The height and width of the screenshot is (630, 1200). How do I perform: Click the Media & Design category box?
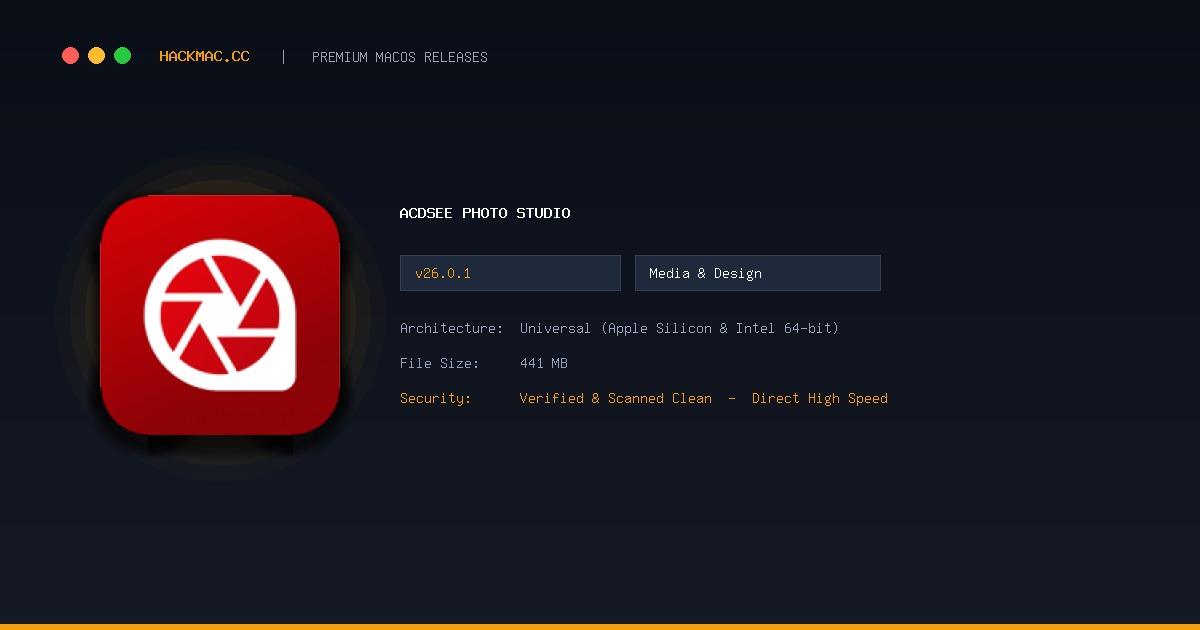click(x=758, y=273)
